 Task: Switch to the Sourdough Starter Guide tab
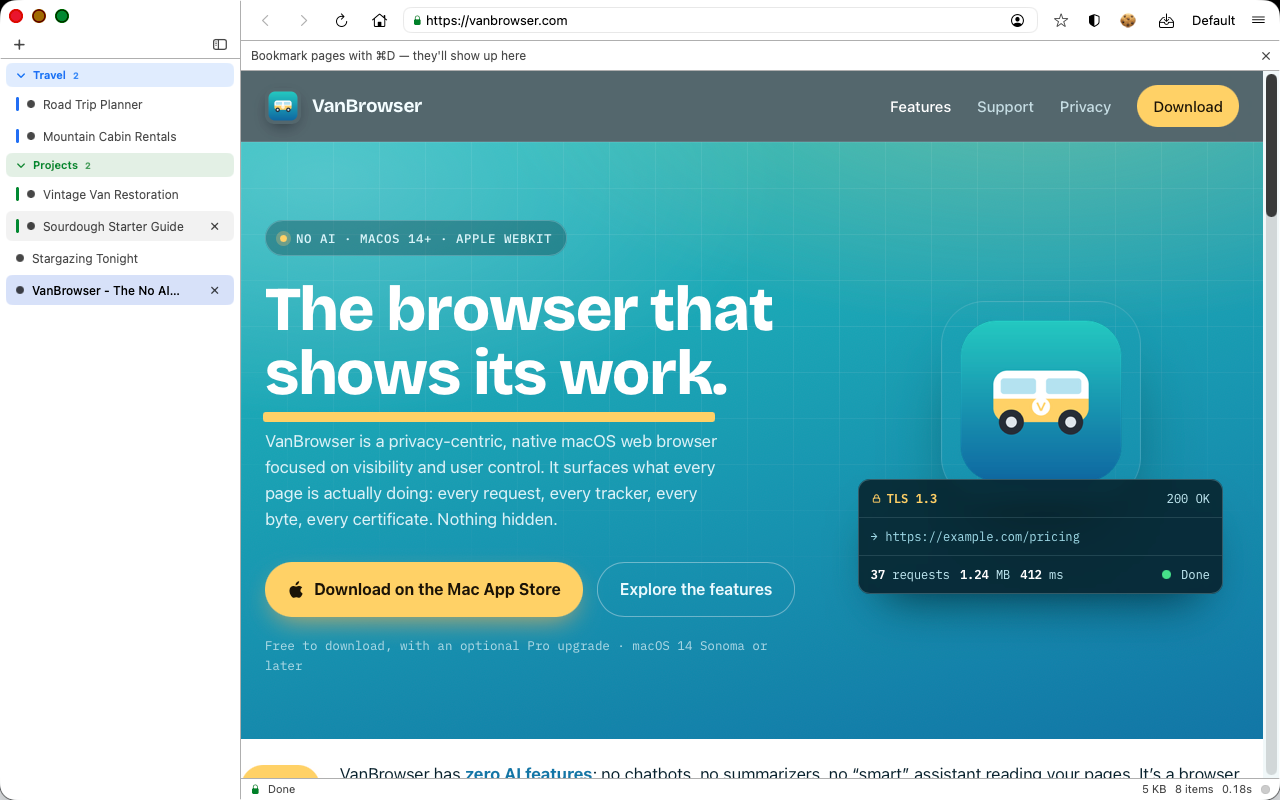(120, 226)
